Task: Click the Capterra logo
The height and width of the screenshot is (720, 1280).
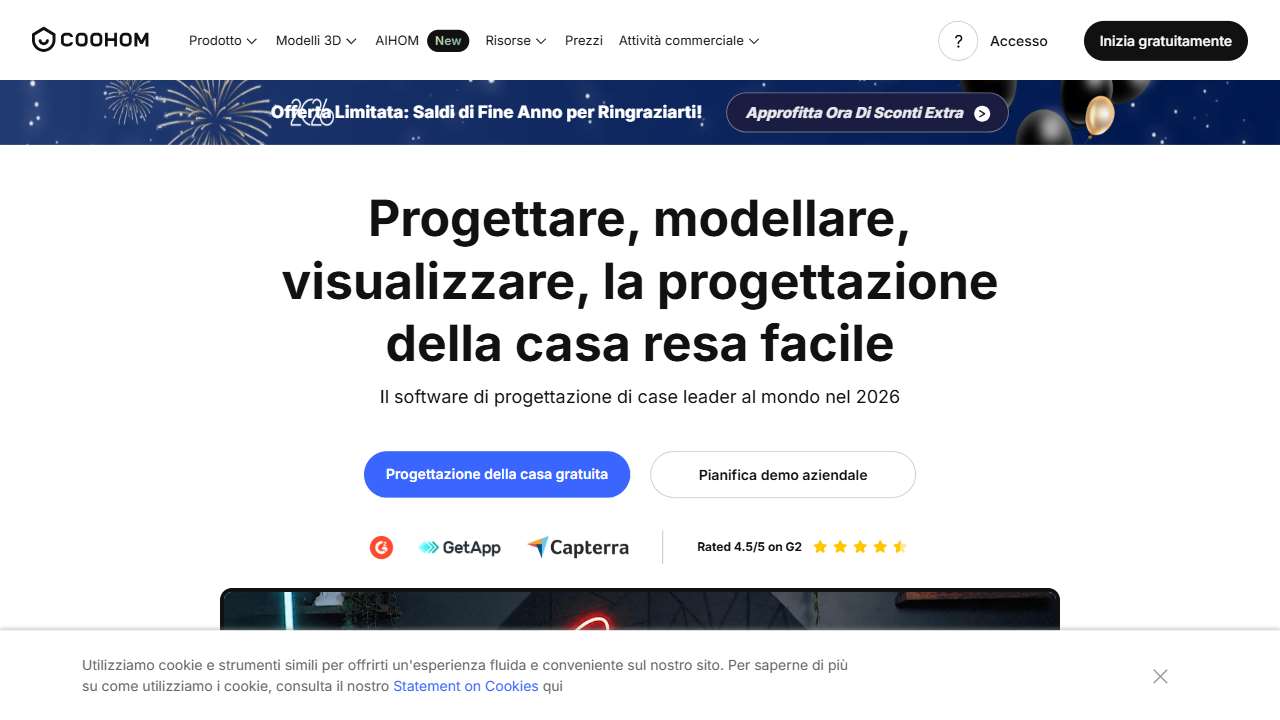Action: 578,547
